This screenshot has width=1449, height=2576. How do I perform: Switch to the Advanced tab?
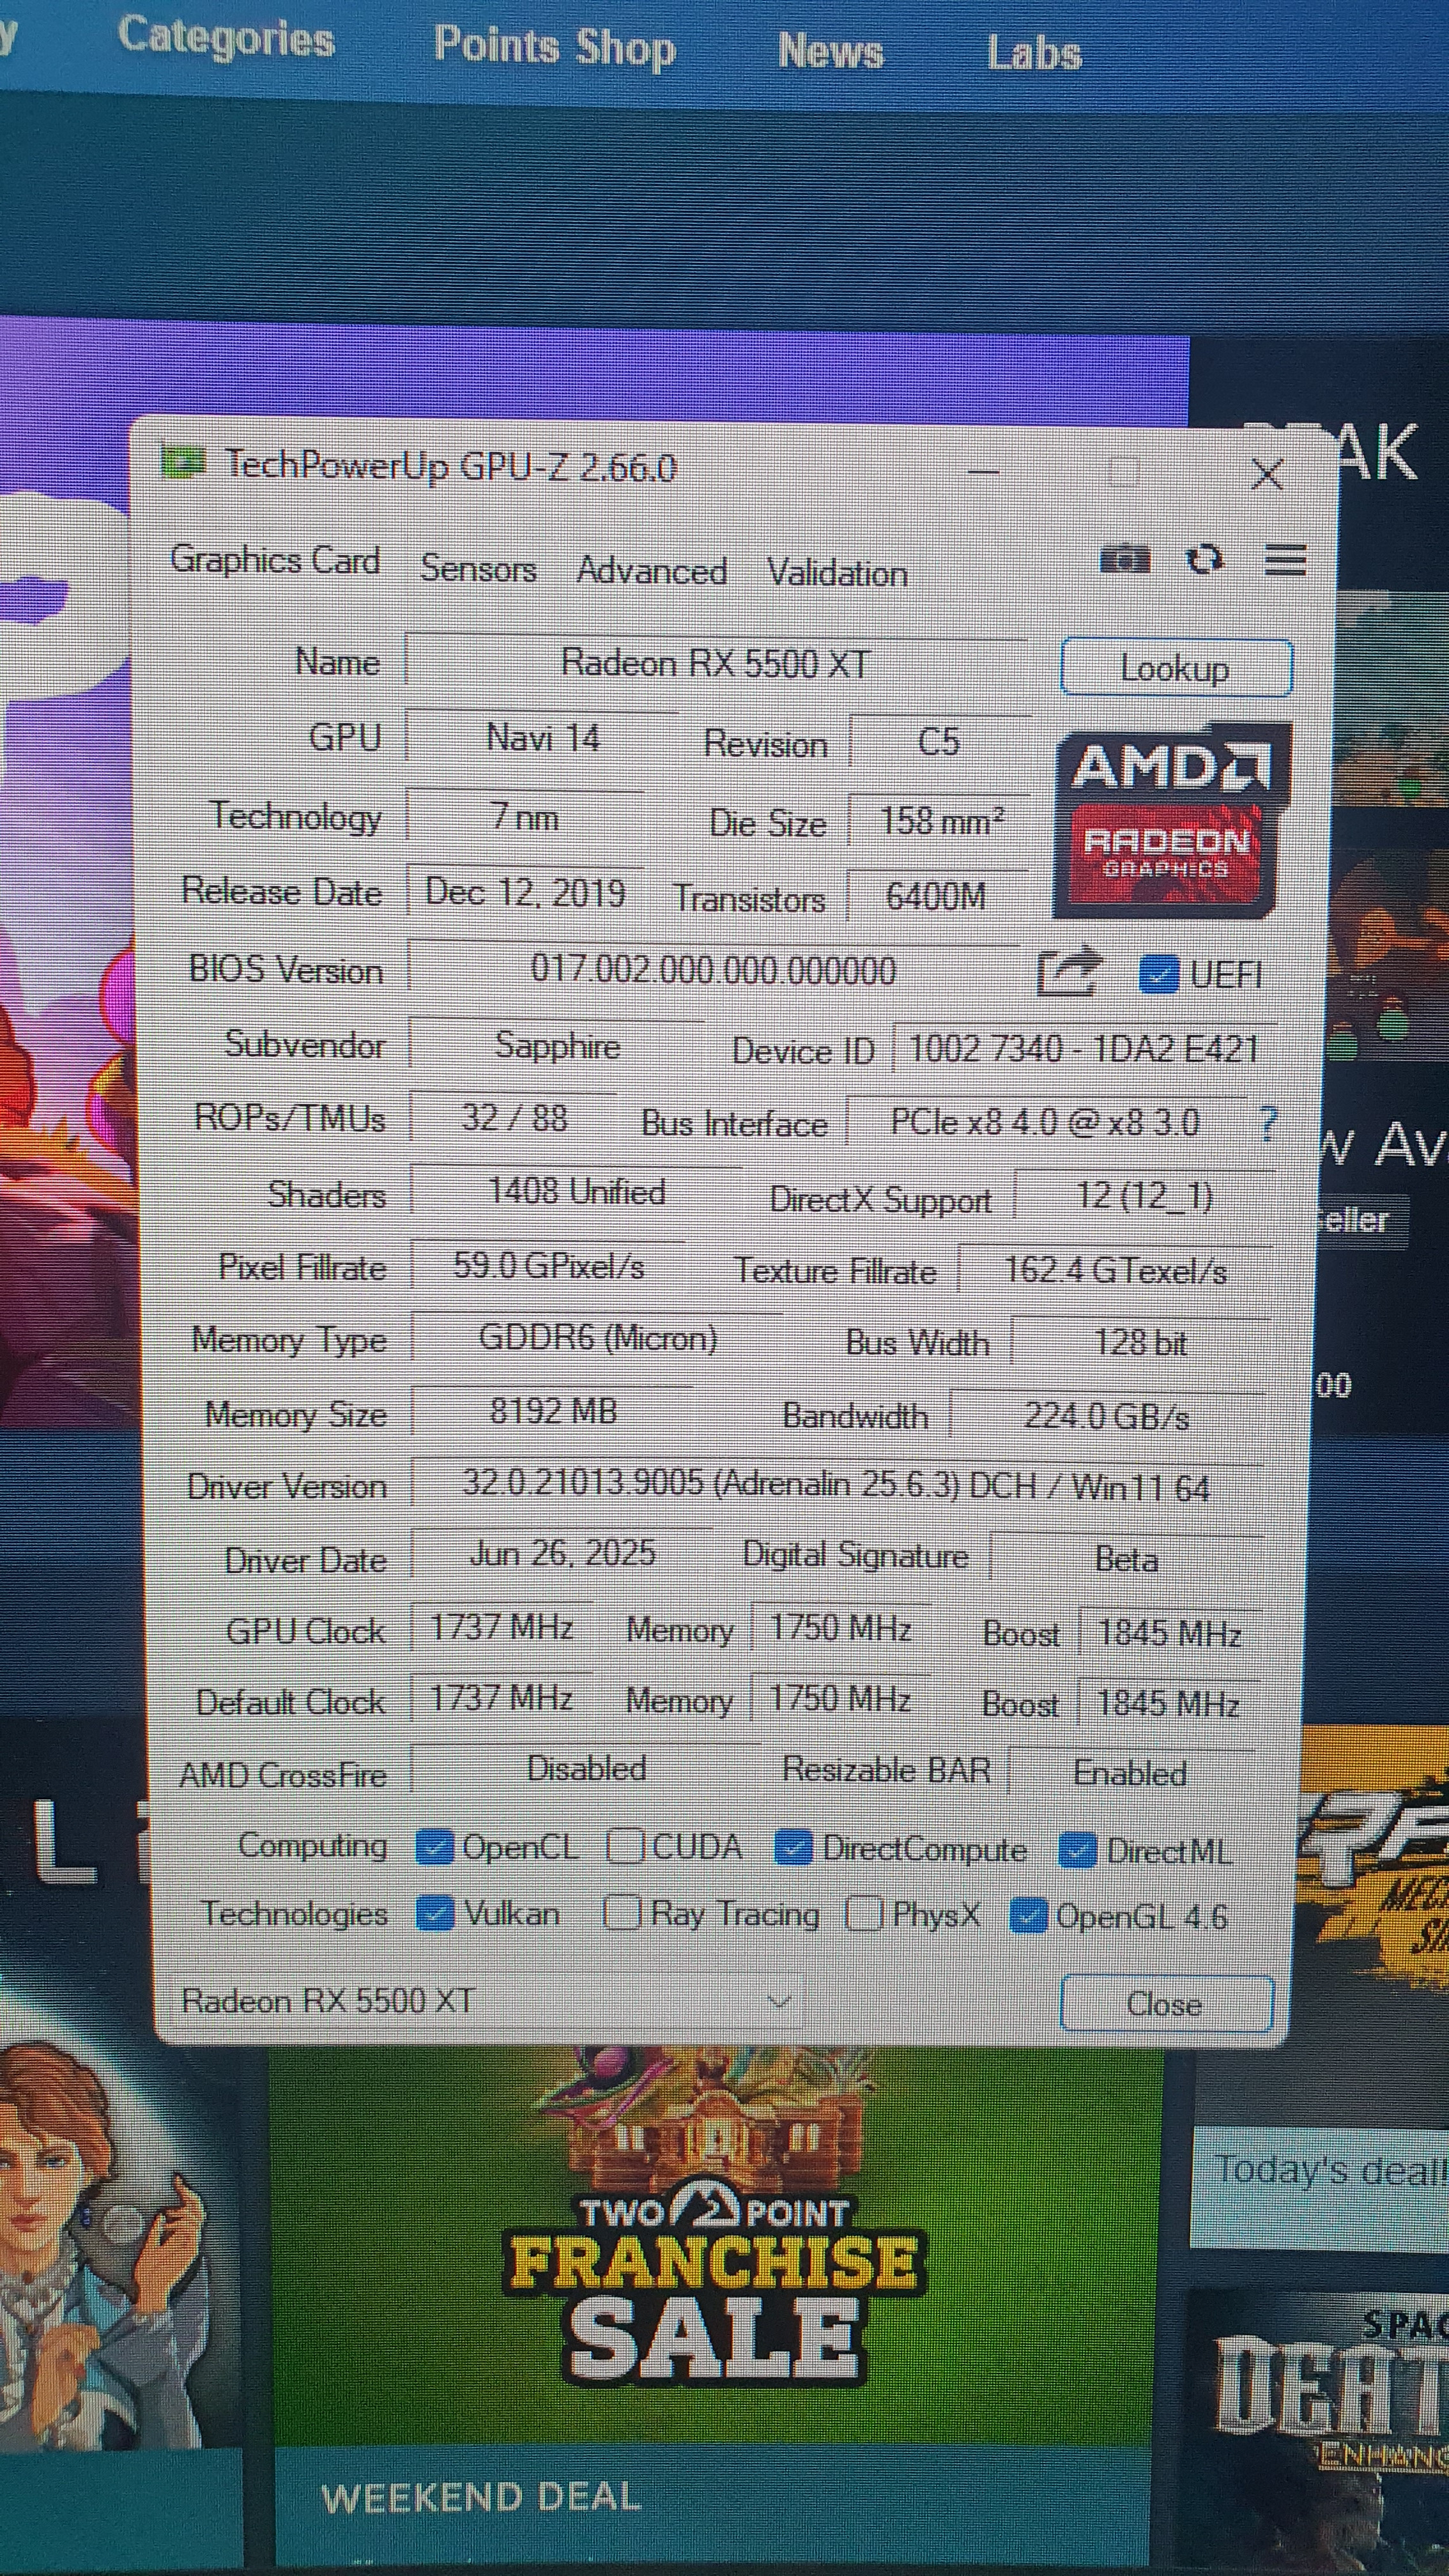[x=651, y=571]
